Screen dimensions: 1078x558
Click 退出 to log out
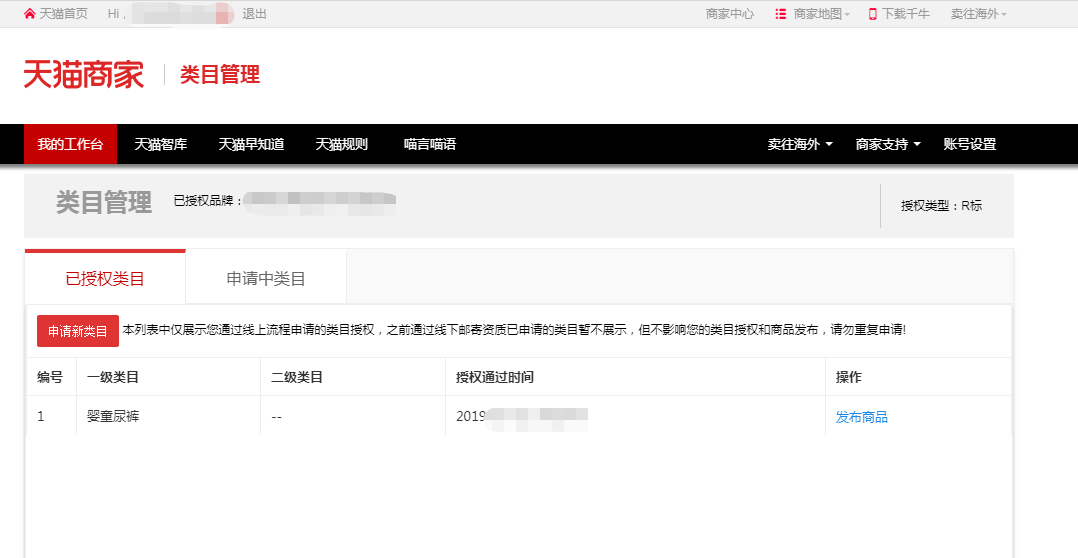[254, 14]
